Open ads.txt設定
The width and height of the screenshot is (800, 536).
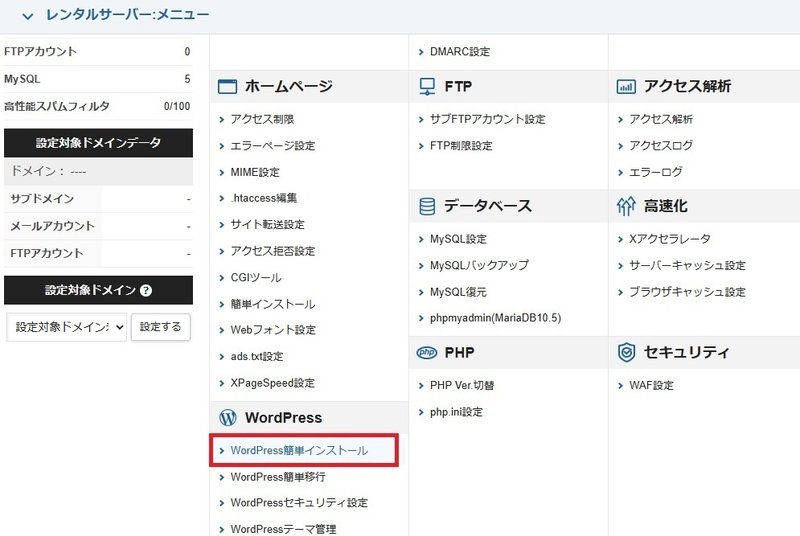(x=257, y=356)
